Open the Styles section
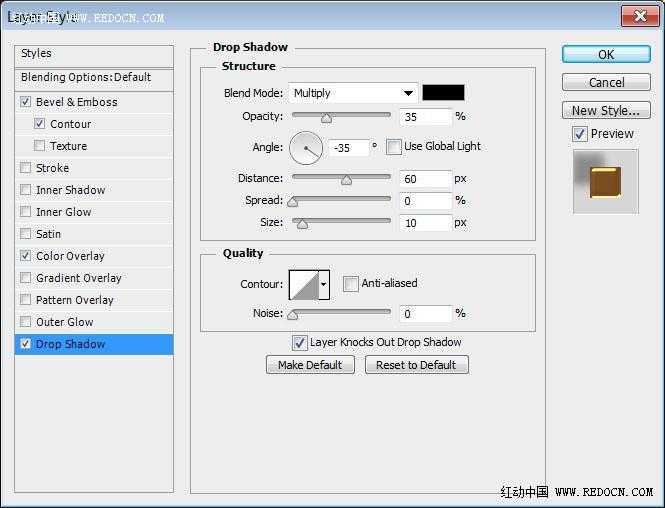This screenshot has width=665, height=508. pyautogui.click(x=94, y=55)
